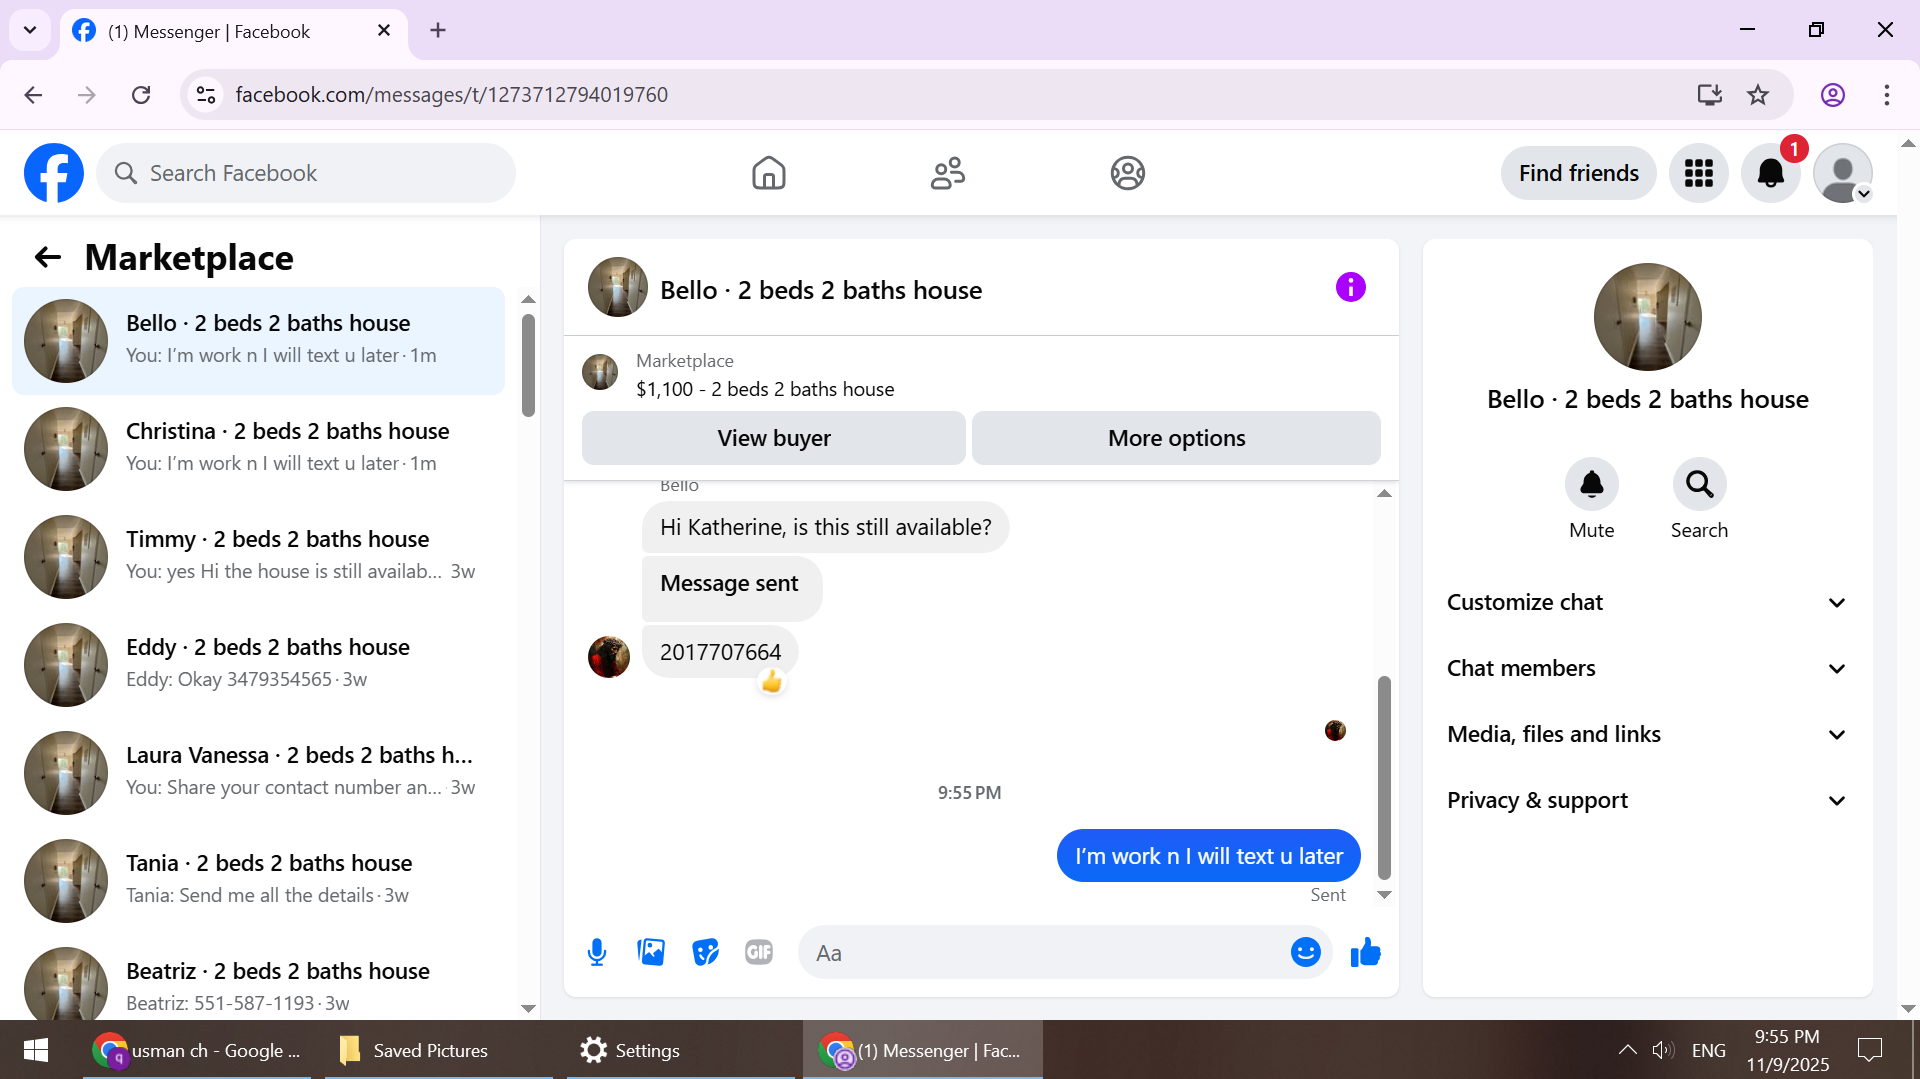1920x1079 pixels.
Task: Click the conversation list scrollbar thumb
Action: [x=528, y=365]
